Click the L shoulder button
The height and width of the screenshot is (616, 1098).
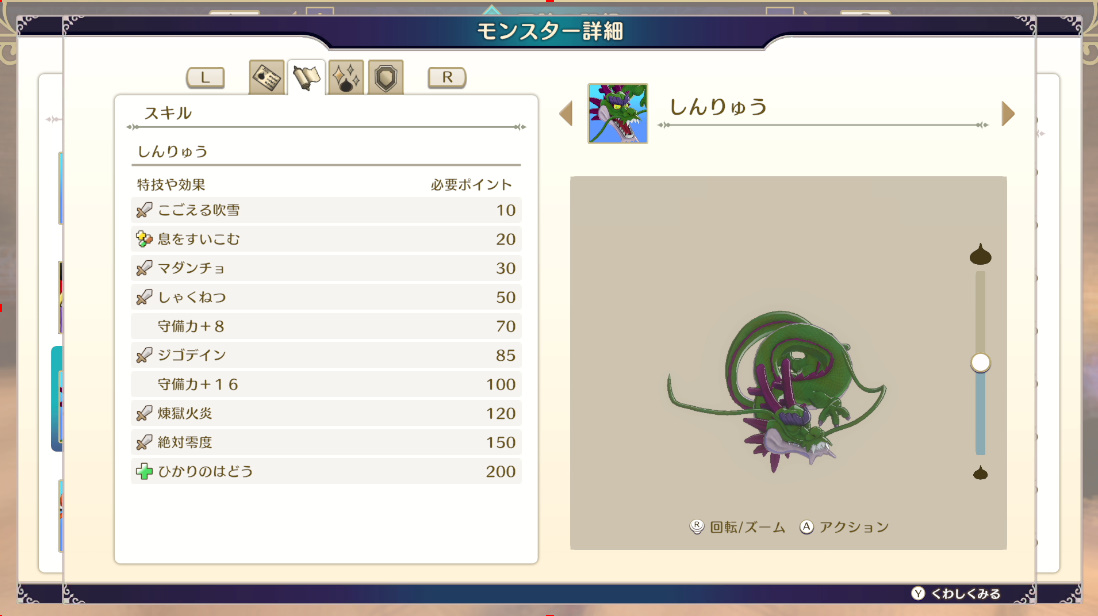(205, 78)
